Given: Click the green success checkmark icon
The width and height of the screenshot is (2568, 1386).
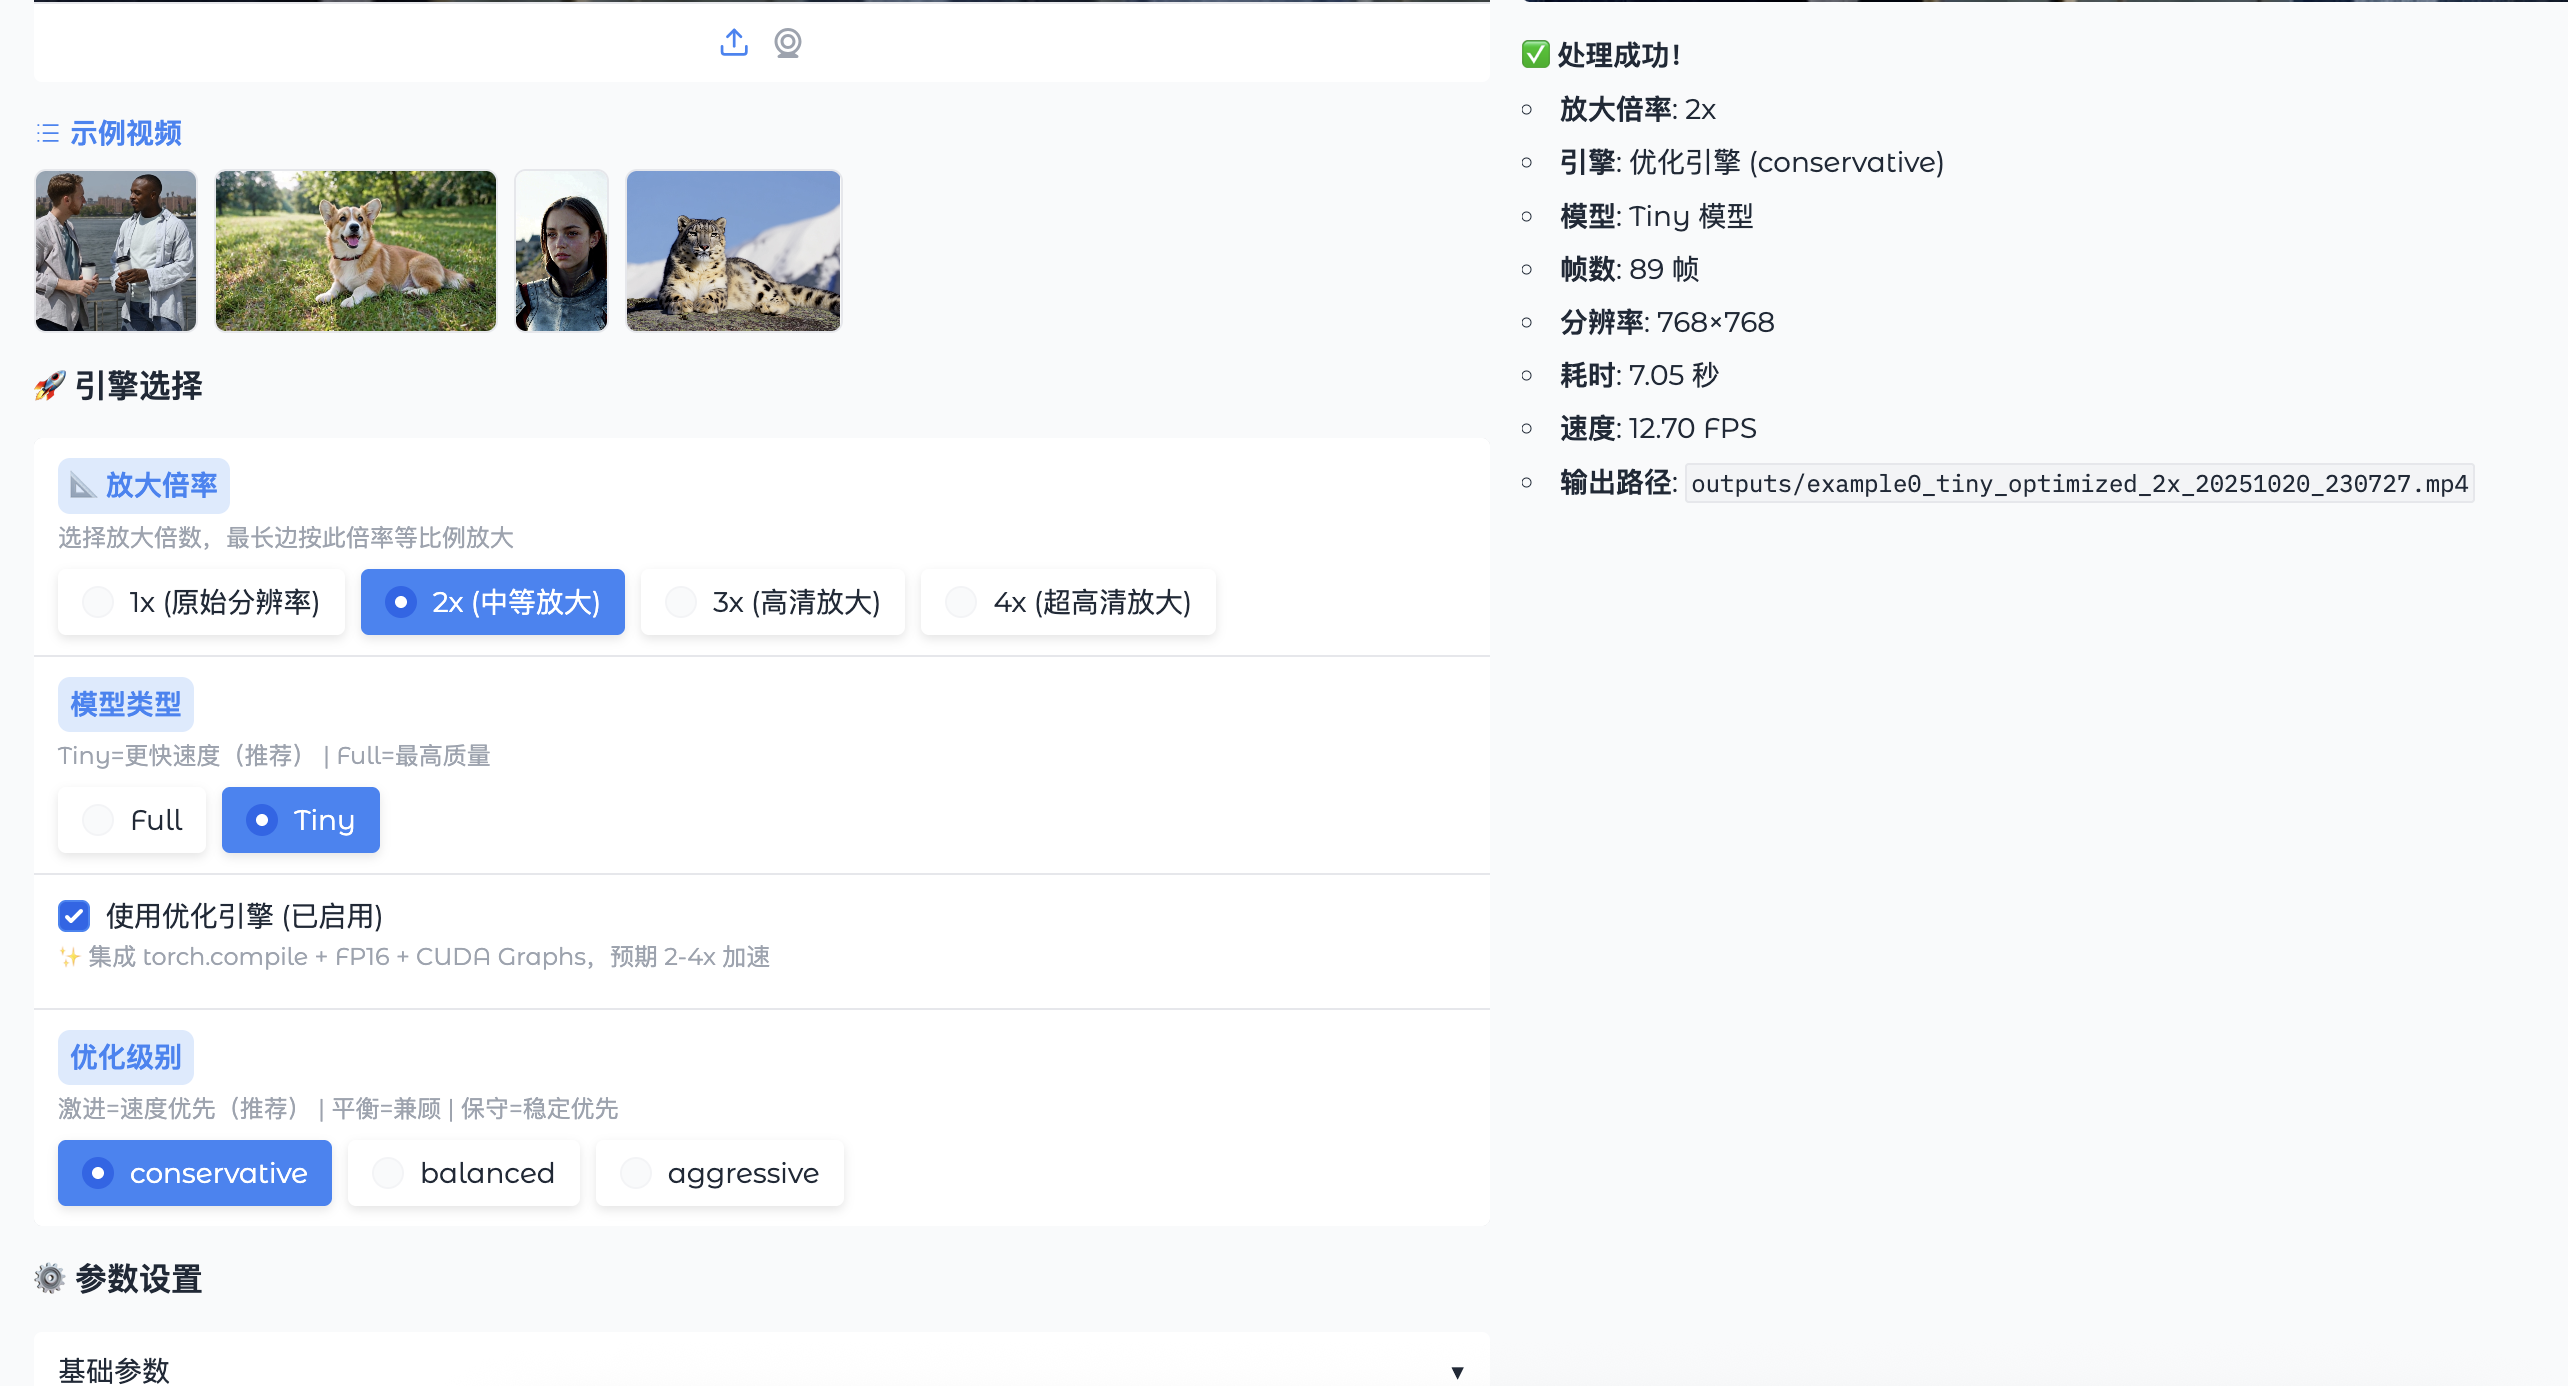Looking at the screenshot, I should click(1535, 54).
